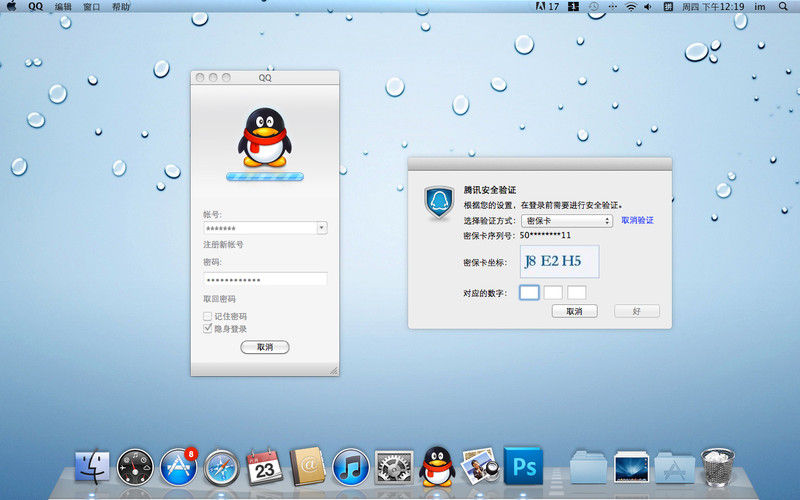Open Finder from the dock
The width and height of the screenshot is (800, 500).
coord(92,466)
